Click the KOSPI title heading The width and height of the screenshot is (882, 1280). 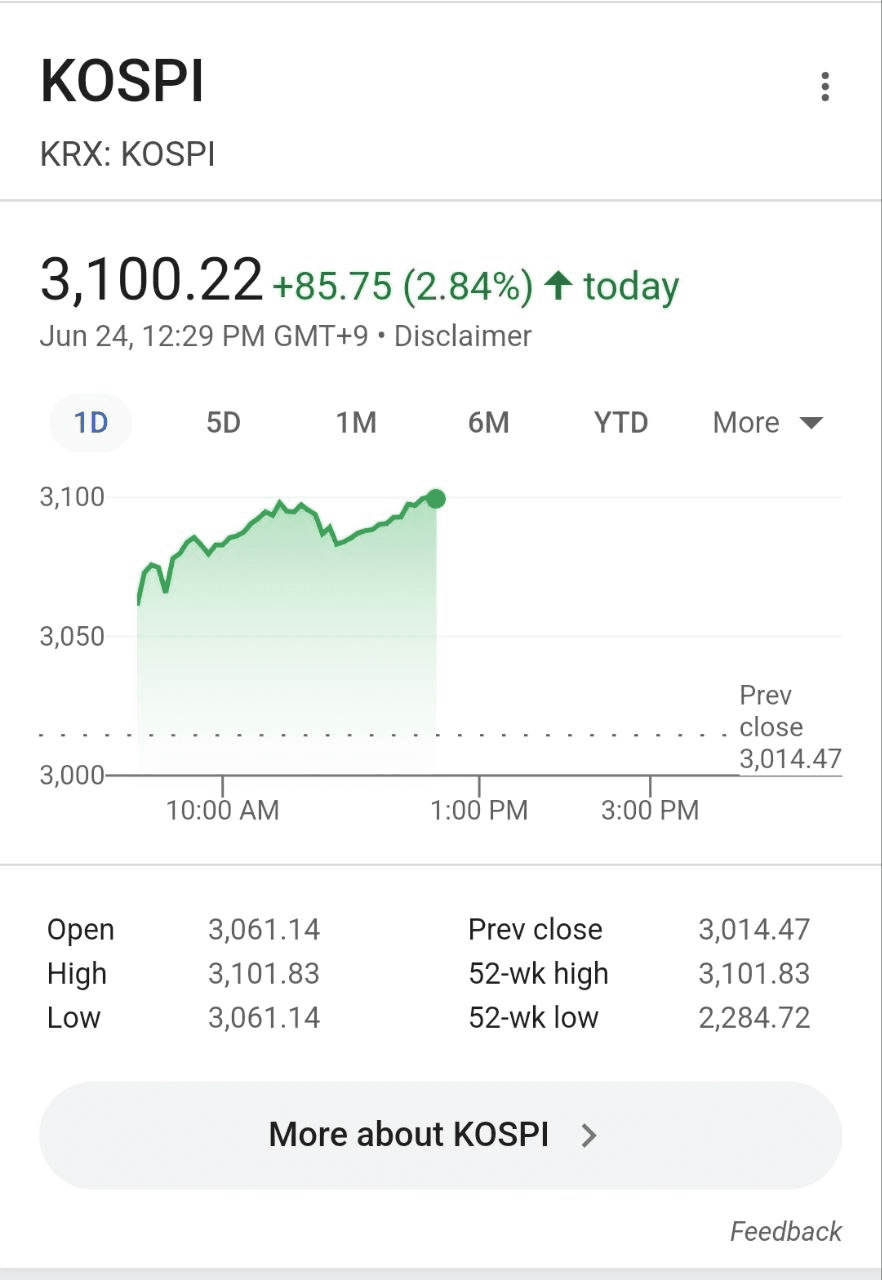pos(122,83)
